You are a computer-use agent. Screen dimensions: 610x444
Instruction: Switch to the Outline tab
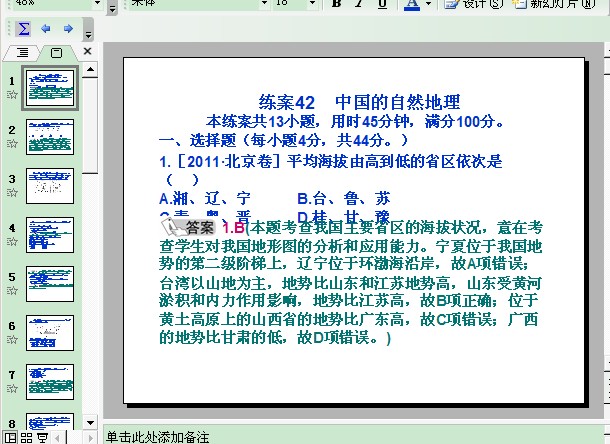click(x=23, y=52)
